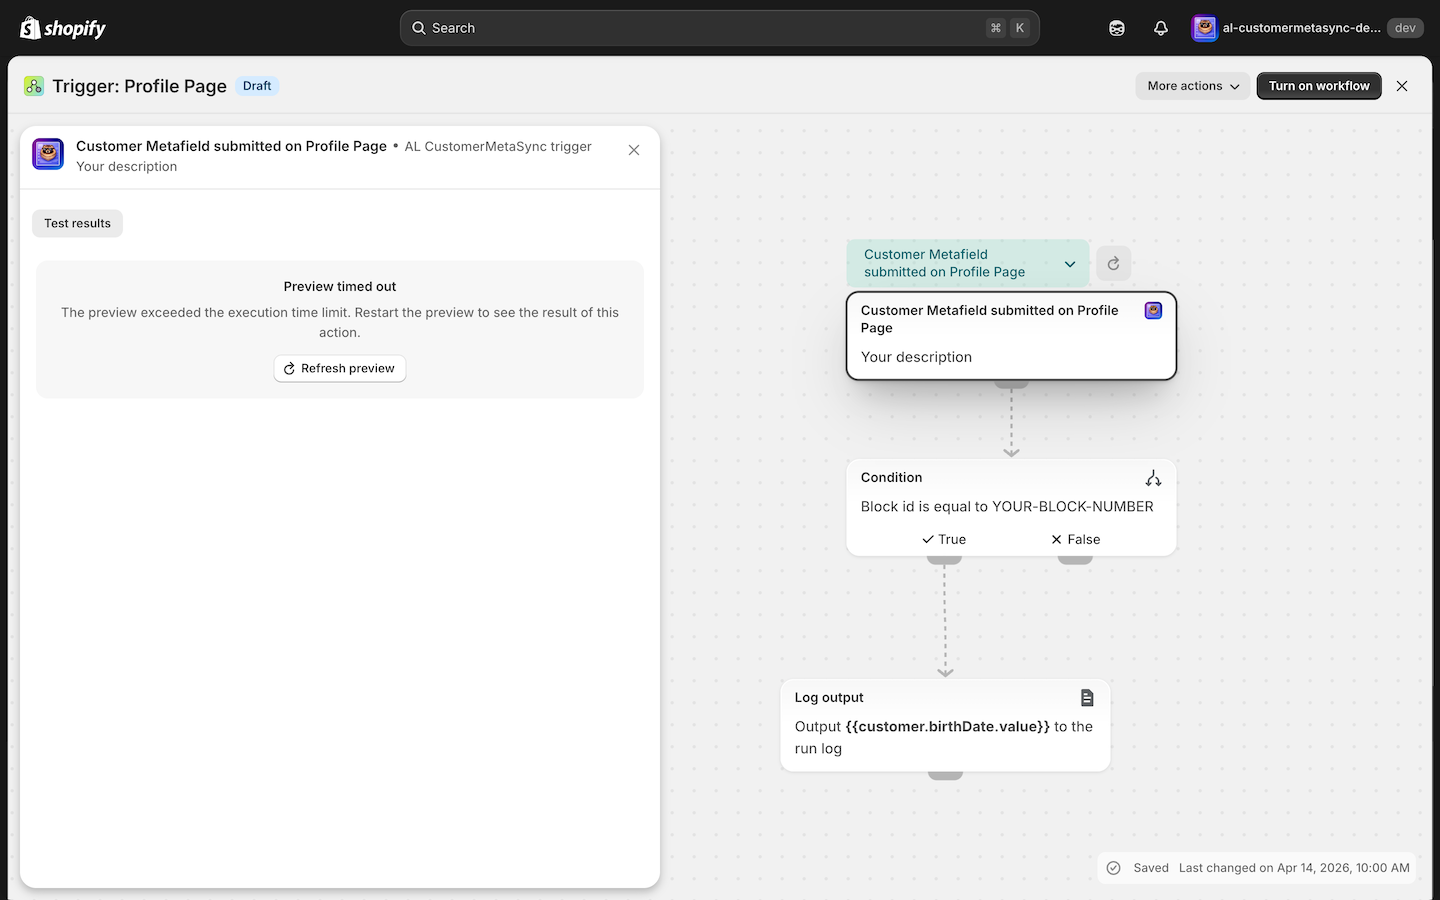Click the workflow title Trigger: Profile Page

tap(140, 86)
